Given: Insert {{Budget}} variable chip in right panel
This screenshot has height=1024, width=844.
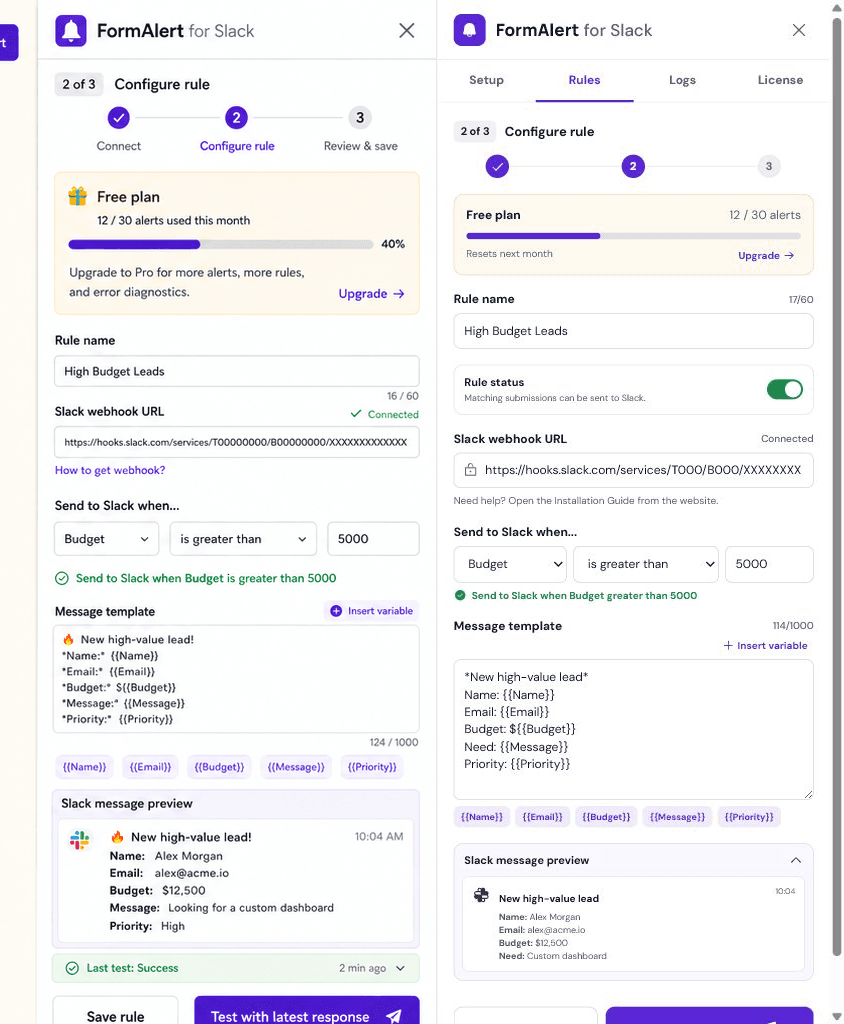Looking at the screenshot, I should 606,816.
